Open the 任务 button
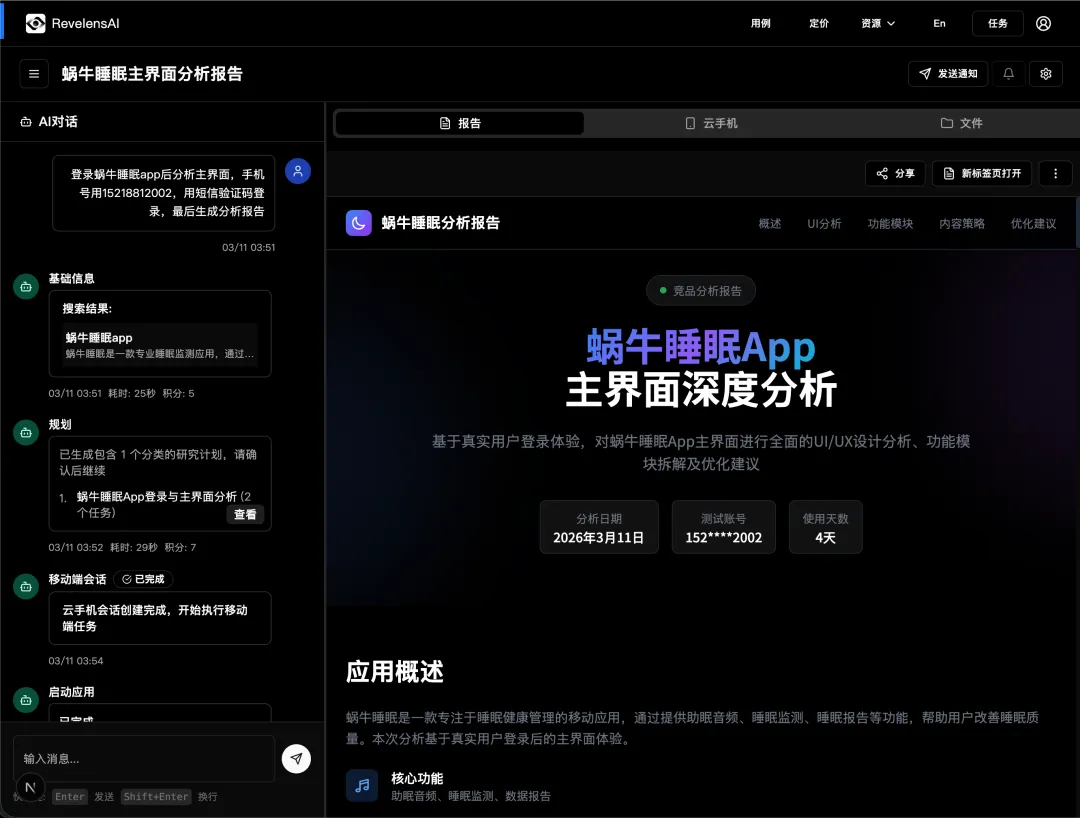 coord(997,23)
